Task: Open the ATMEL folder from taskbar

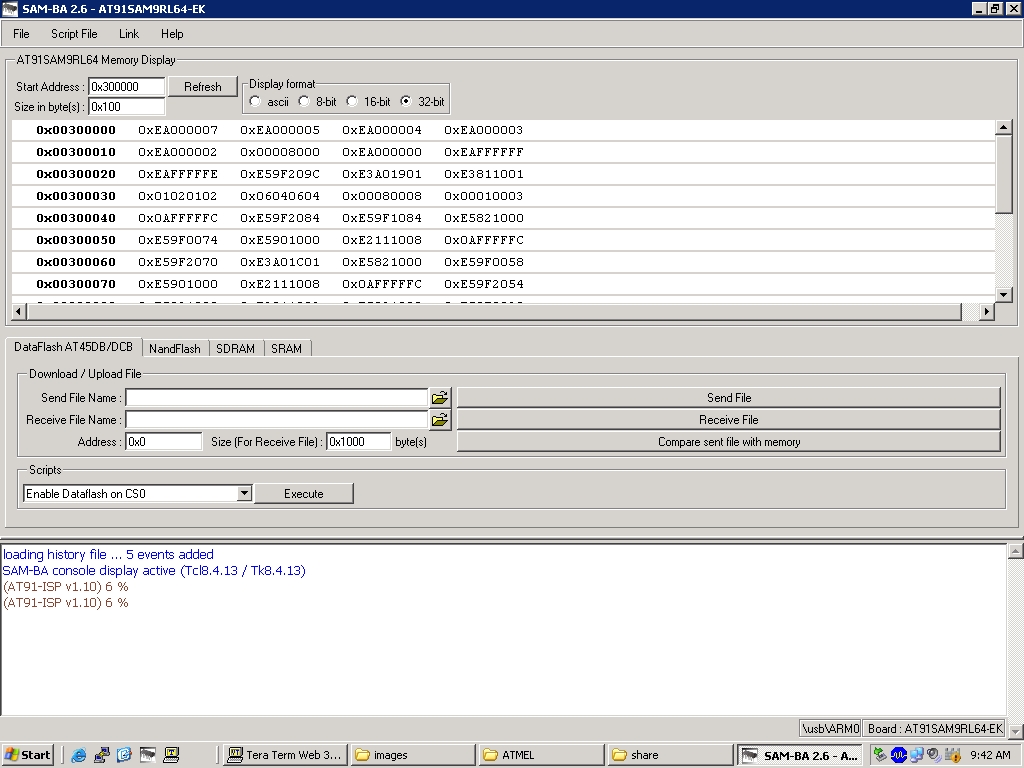Action: tap(542, 755)
